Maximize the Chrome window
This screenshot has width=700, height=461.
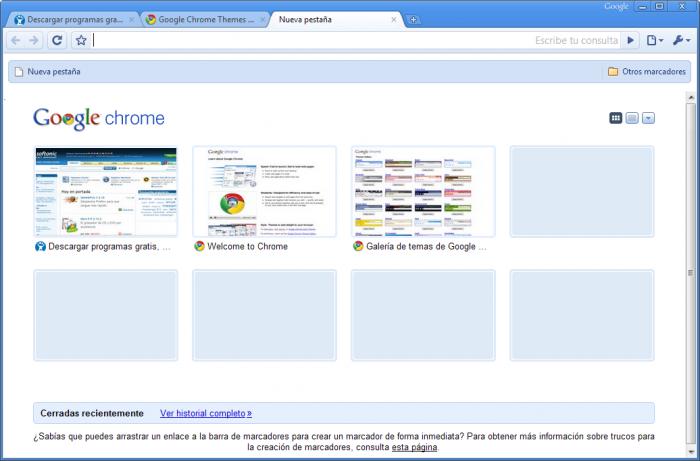tap(659, 6)
